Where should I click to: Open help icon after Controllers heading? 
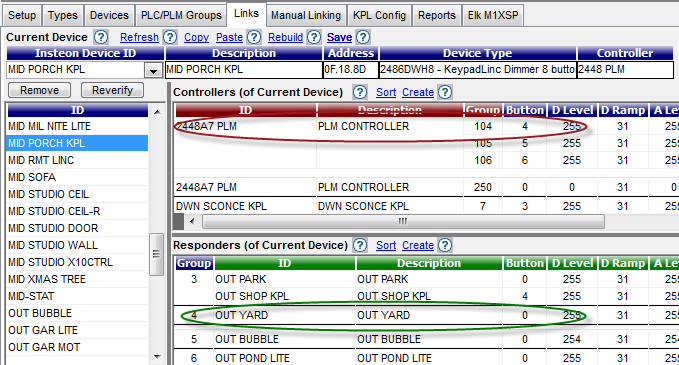359,92
